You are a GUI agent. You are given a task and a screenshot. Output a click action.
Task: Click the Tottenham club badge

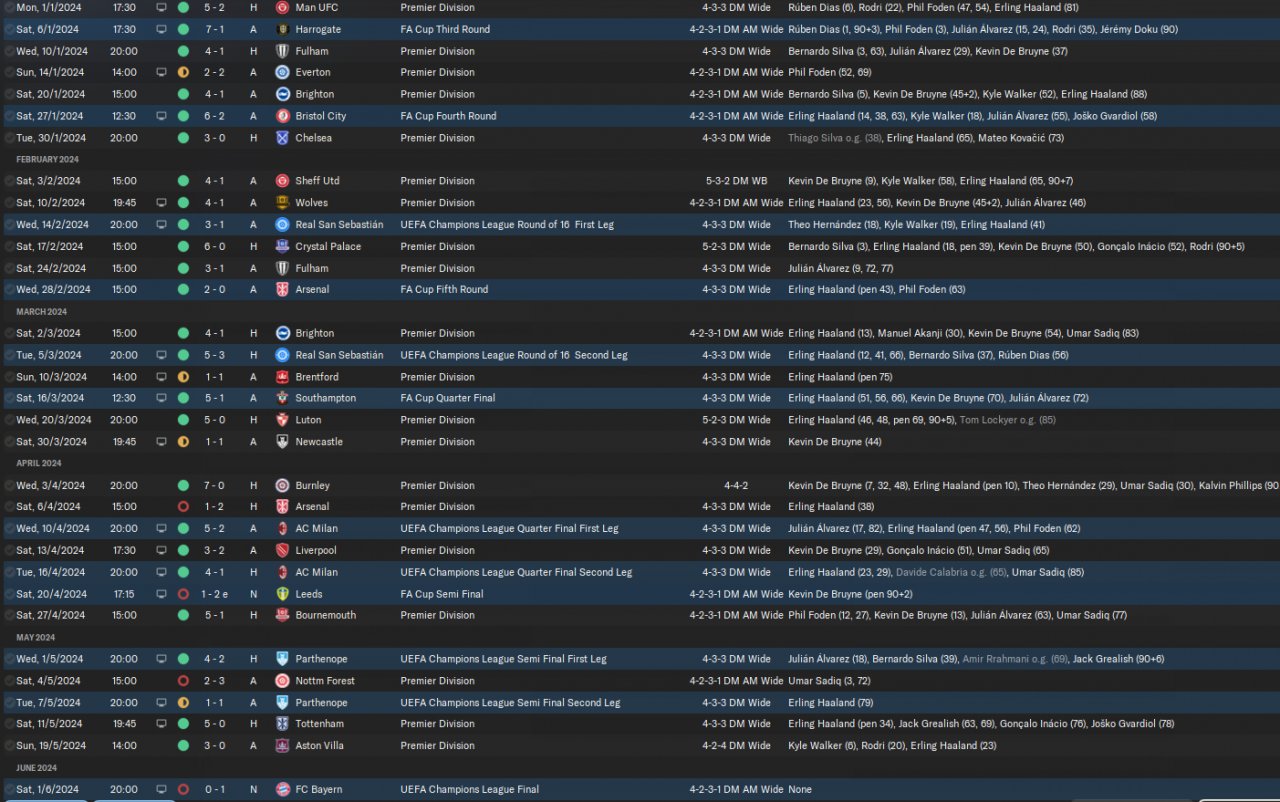tap(283, 724)
